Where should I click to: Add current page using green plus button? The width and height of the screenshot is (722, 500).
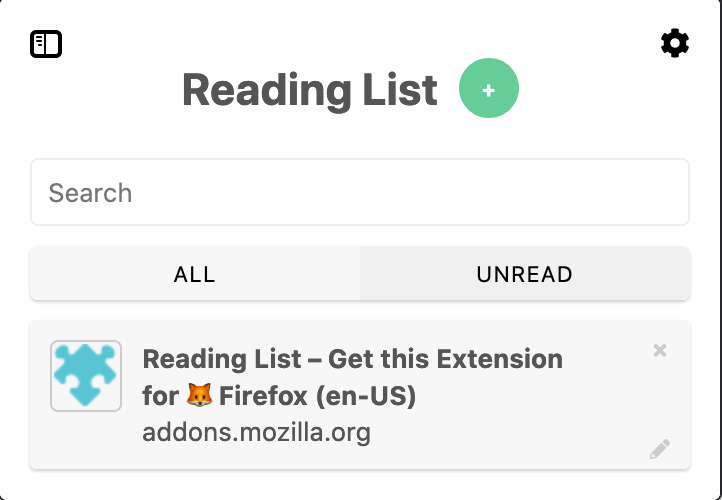tap(489, 88)
